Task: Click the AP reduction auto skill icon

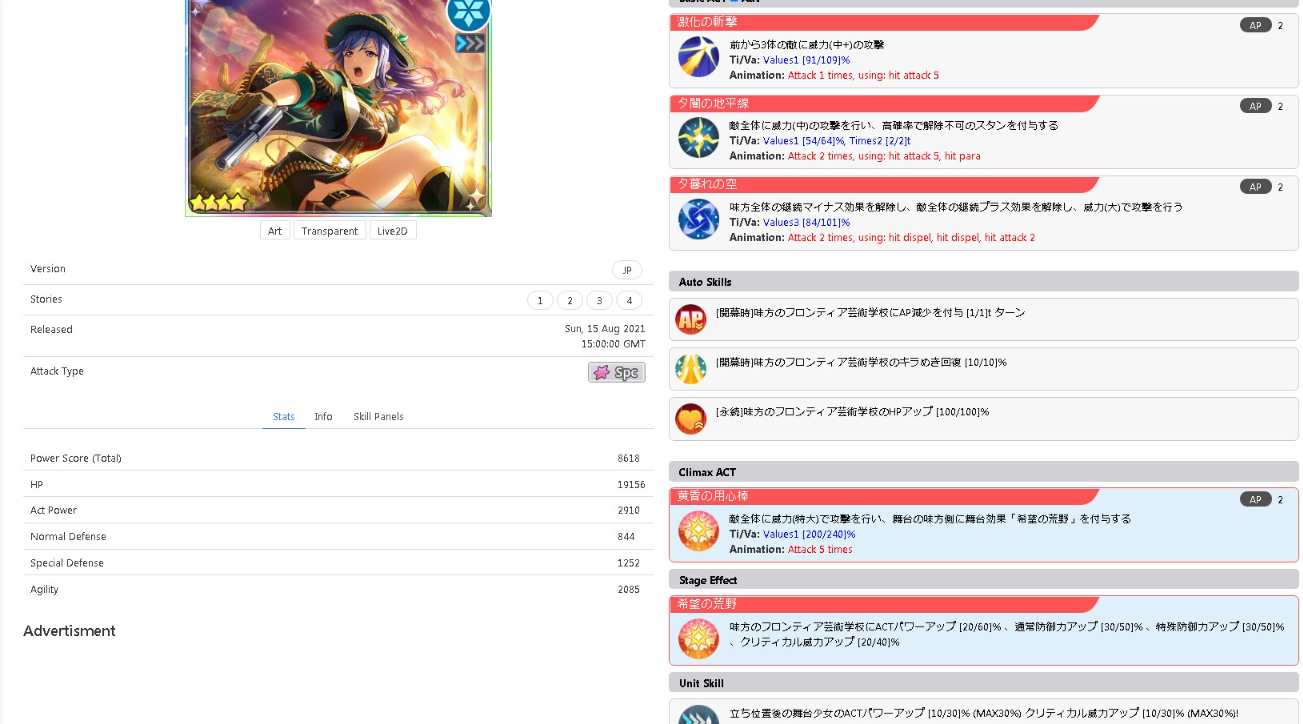Action: pyautogui.click(x=691, y=319)
